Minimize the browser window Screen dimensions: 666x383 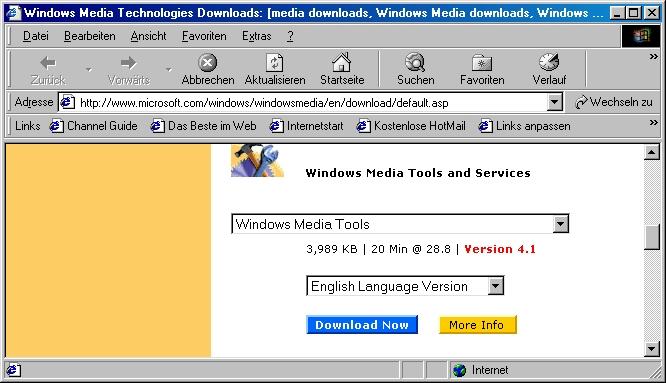click(x=617, y=13)
